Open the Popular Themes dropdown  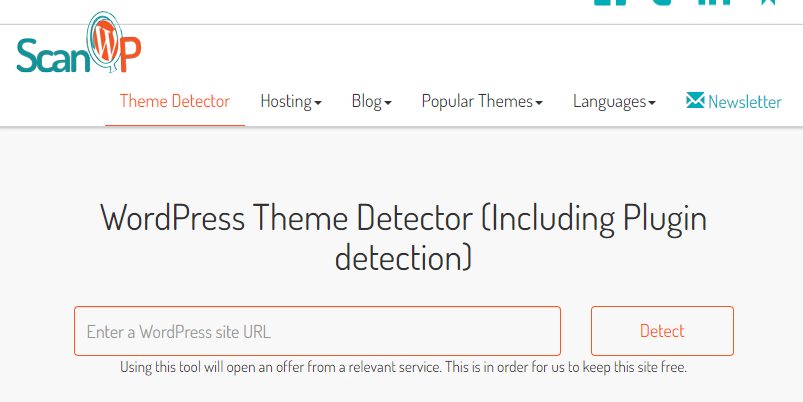(x=482, y=101)
